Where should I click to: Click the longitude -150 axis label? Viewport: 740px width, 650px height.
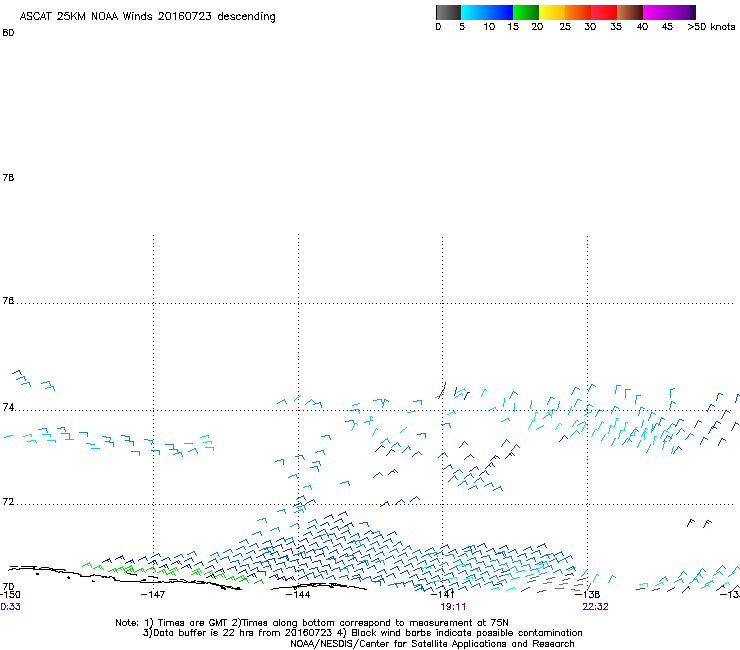(10, 594)
